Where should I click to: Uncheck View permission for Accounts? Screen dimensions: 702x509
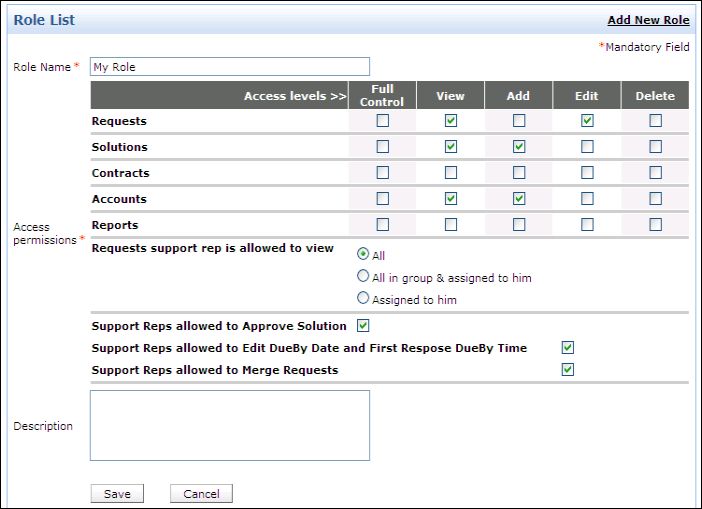point(451,199)
